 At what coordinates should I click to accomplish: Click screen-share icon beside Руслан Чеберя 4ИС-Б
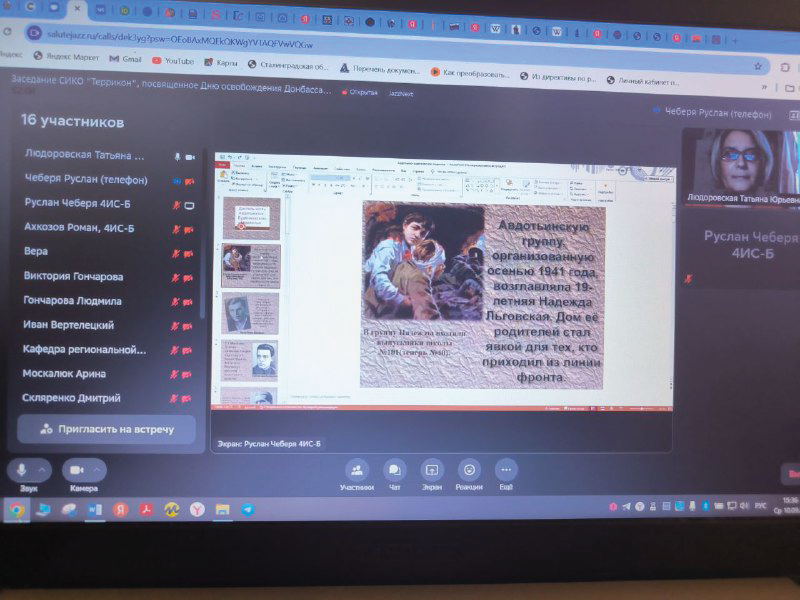pos(189,206)
